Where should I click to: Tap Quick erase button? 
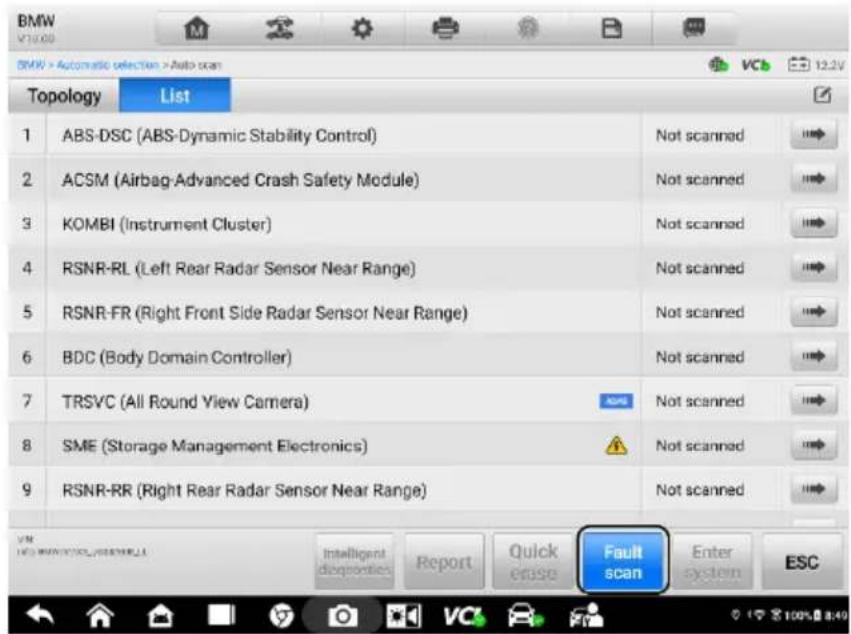[534, 562]
